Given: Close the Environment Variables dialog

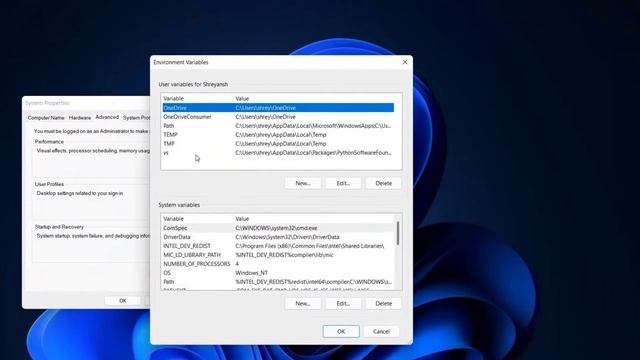Looking at the screenshot, I should 405,62.
